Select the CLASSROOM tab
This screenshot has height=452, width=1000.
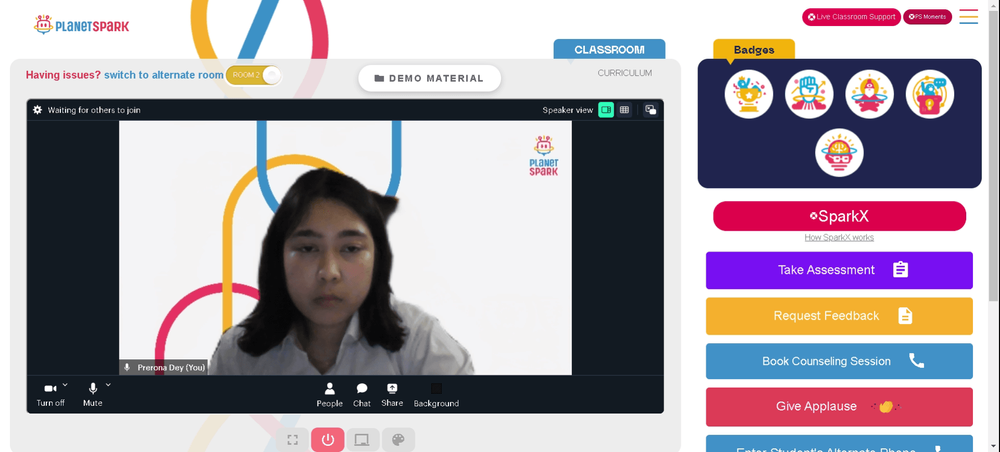click(609, 50)
